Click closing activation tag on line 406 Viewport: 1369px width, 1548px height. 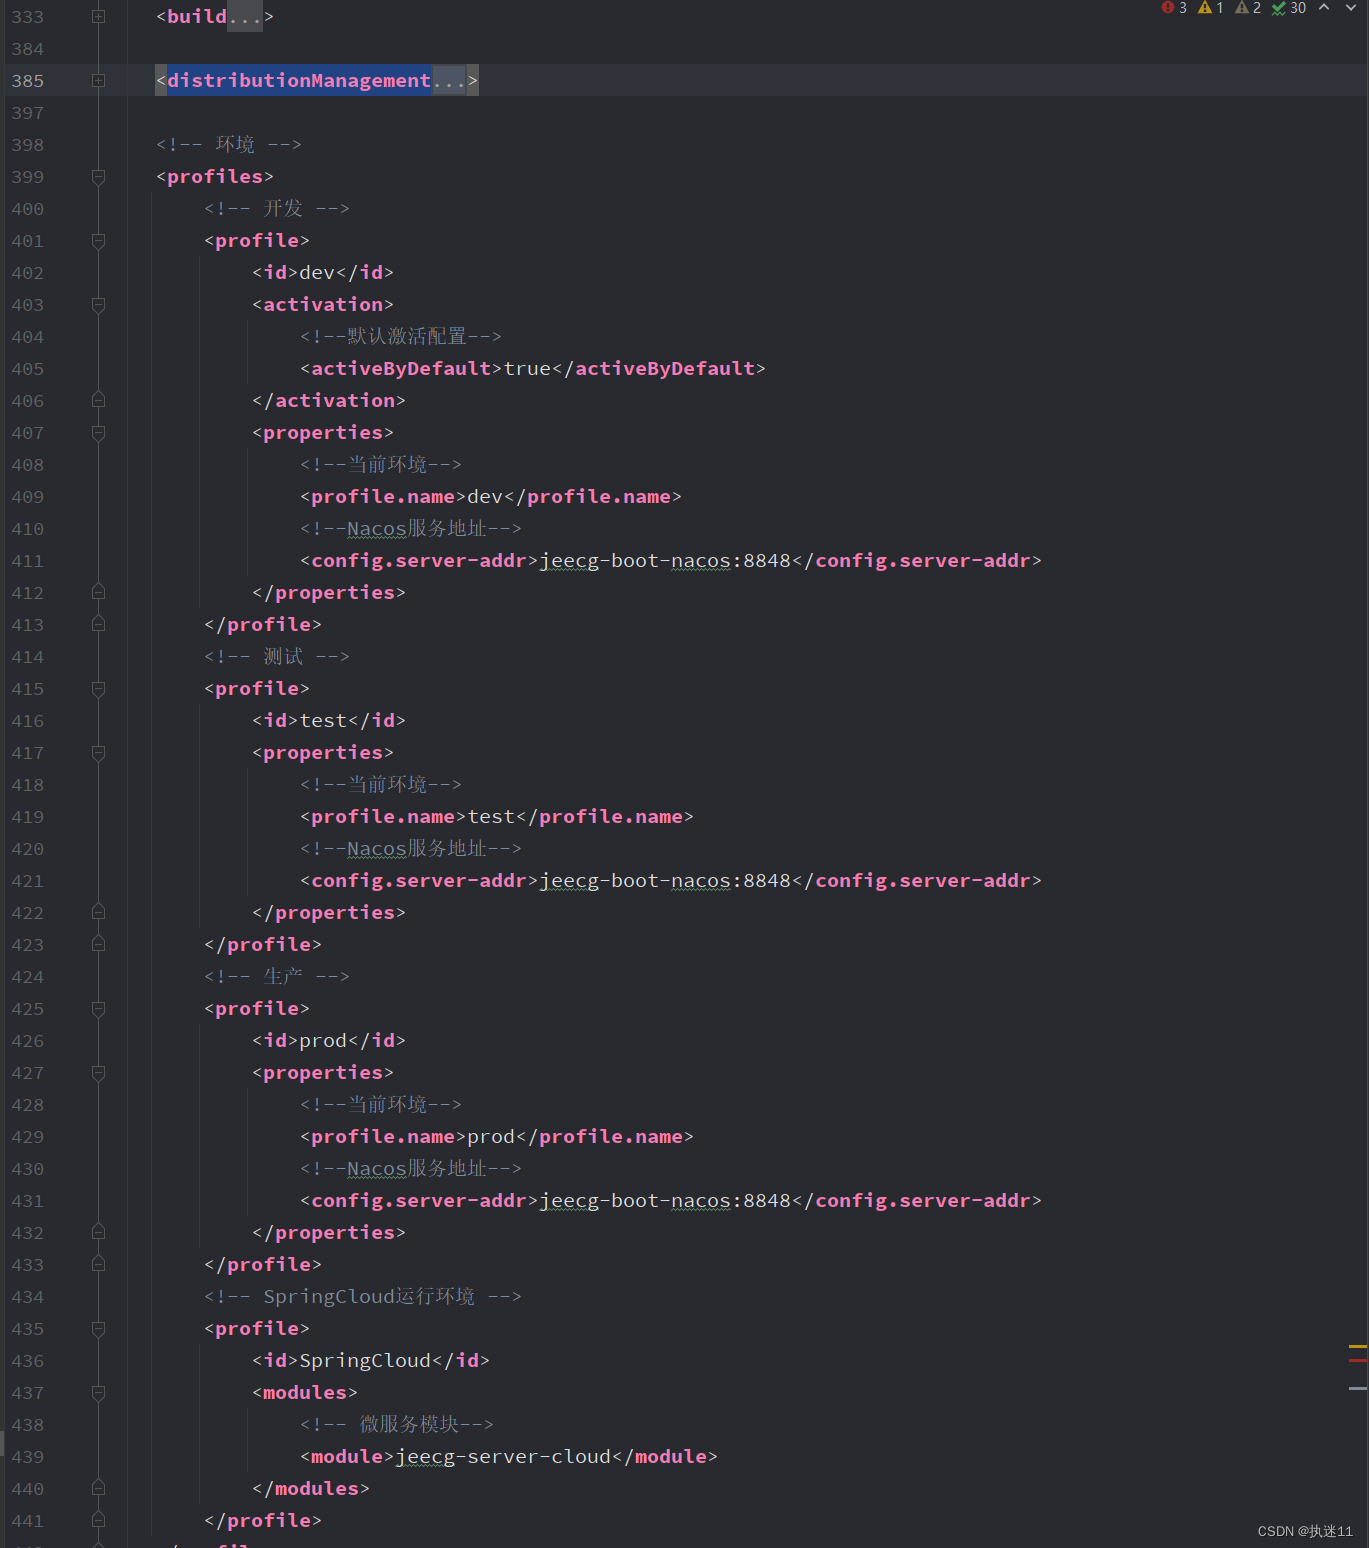click(329, 400)
